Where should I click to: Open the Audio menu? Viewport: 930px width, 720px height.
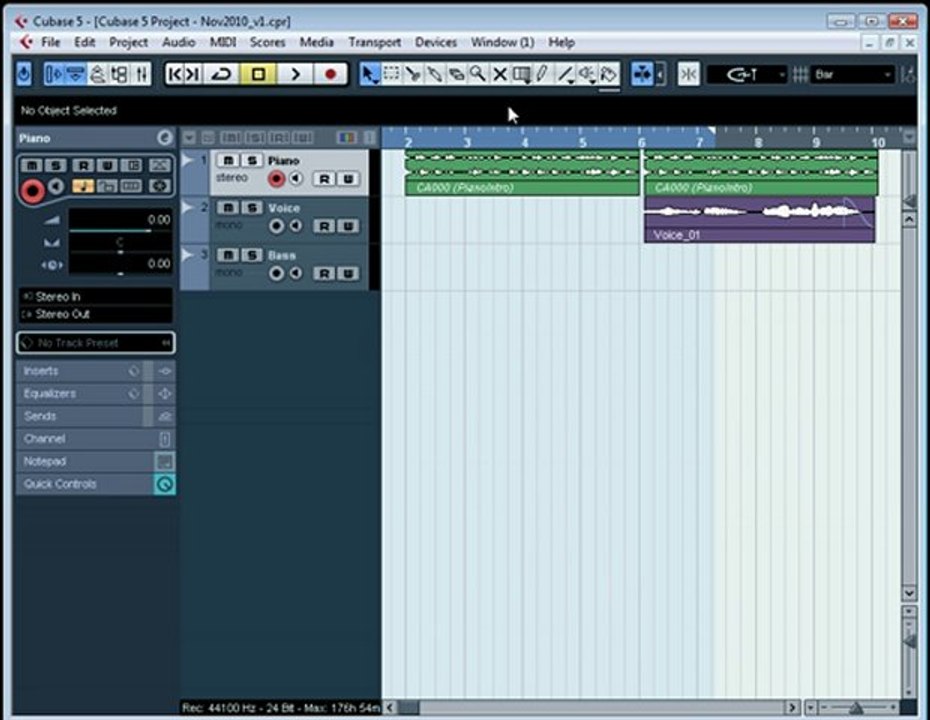pos(179,42)
